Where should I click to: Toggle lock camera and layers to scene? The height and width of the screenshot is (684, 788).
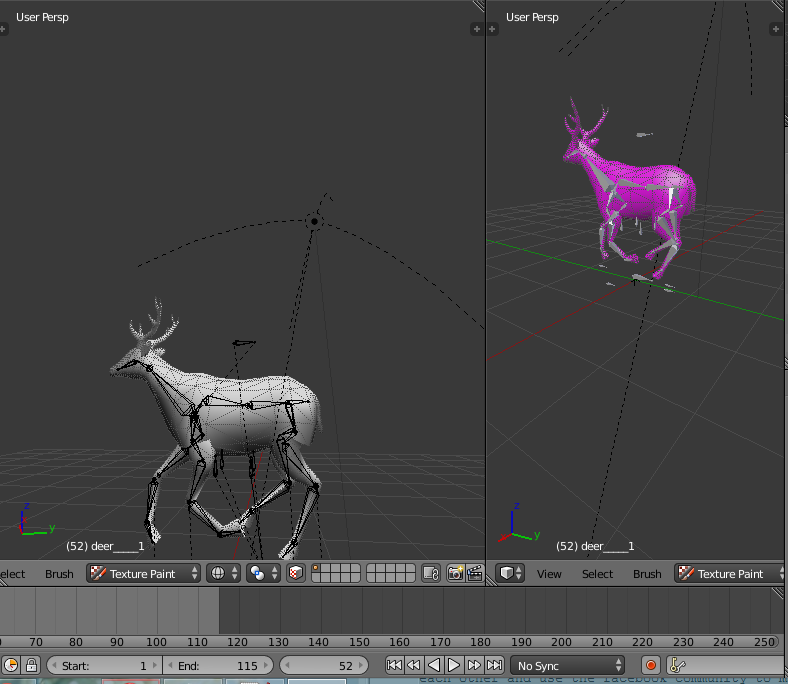pyautogui.click(x=431, y=573)
